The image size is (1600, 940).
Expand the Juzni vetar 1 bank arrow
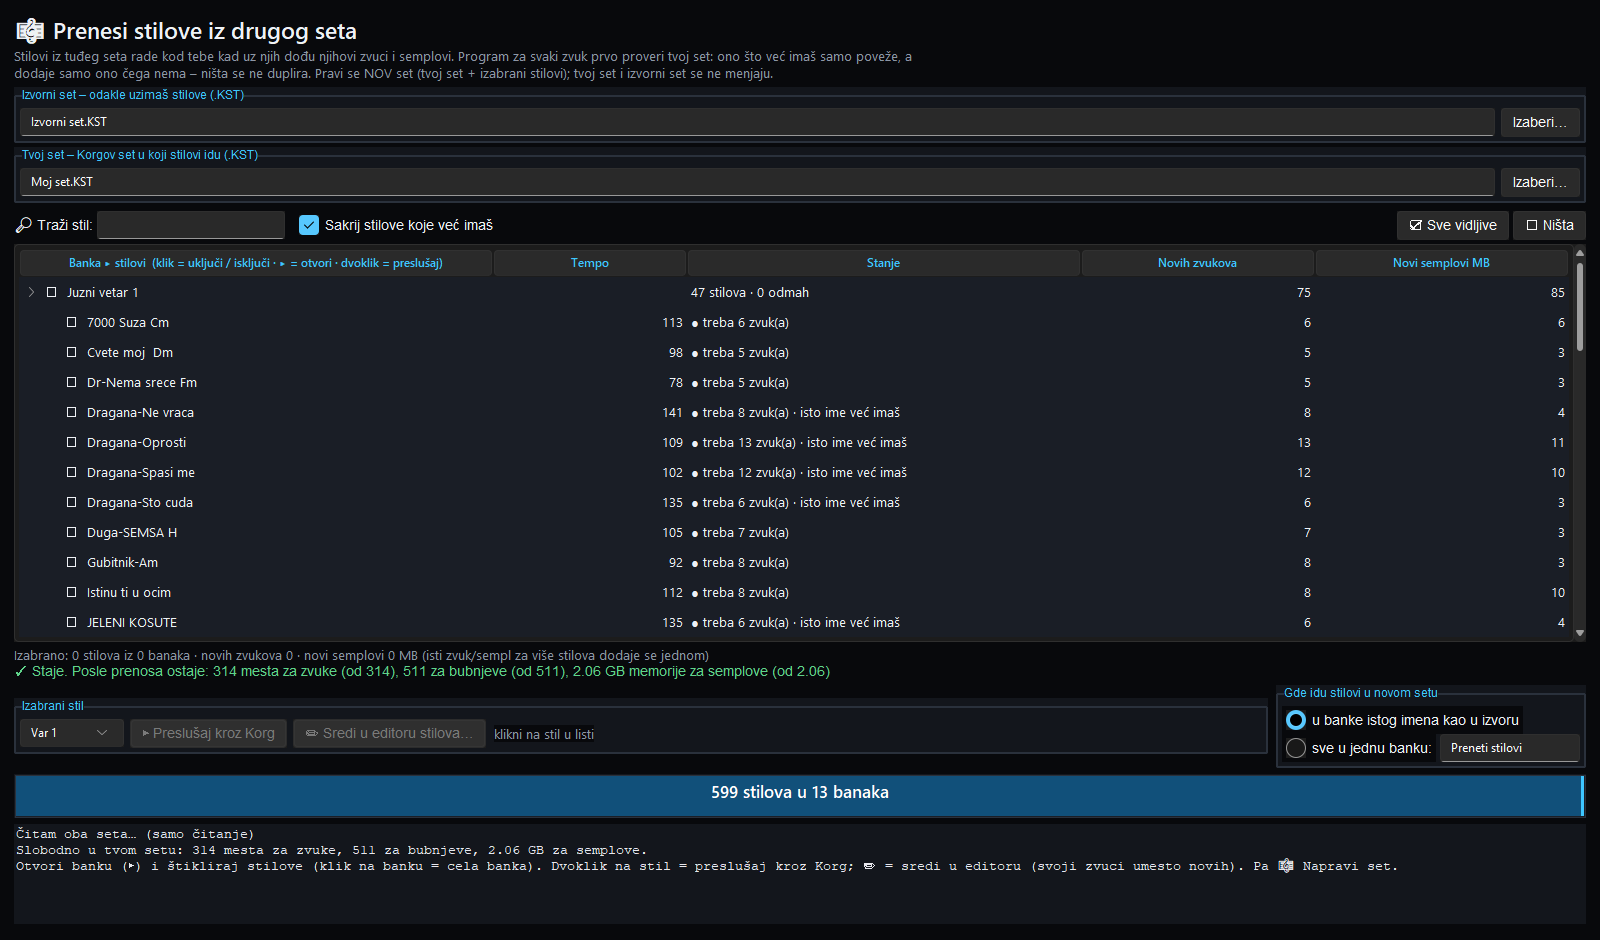coord(31,292)
